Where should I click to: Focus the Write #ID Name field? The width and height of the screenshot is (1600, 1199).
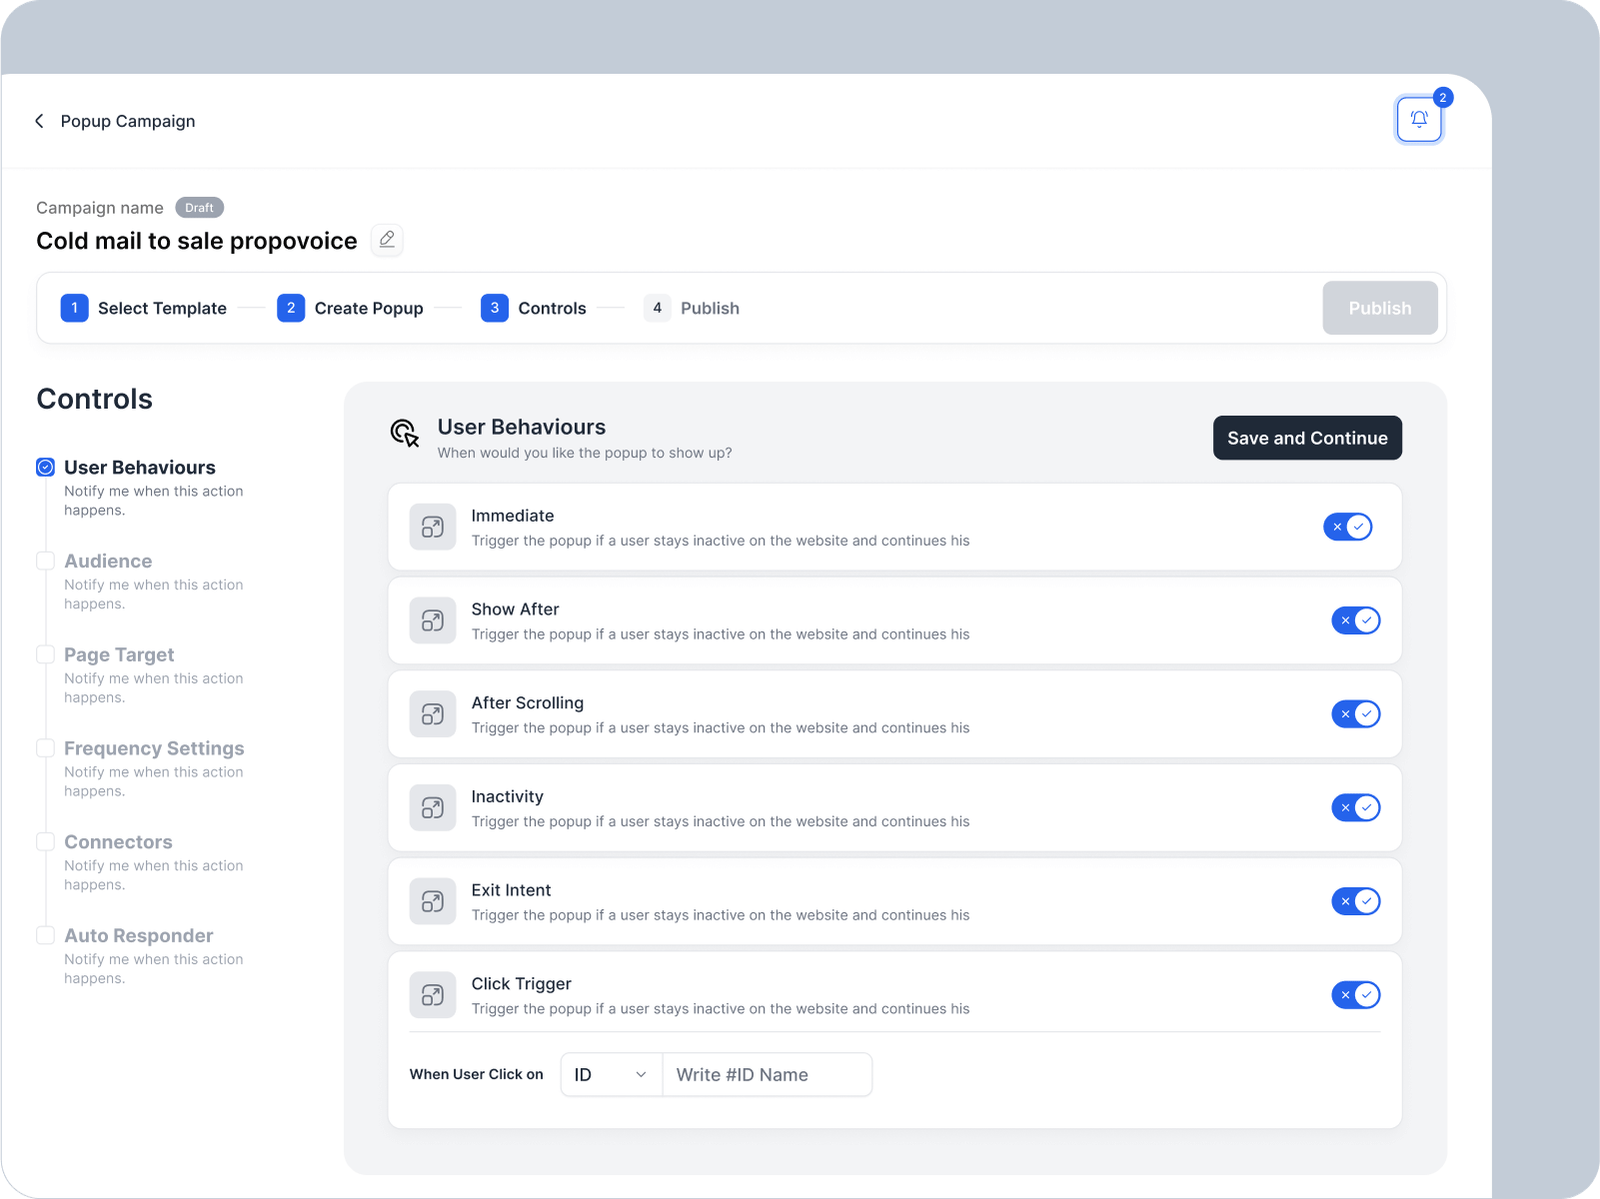pyautogui.click(x=767, y=1075)
